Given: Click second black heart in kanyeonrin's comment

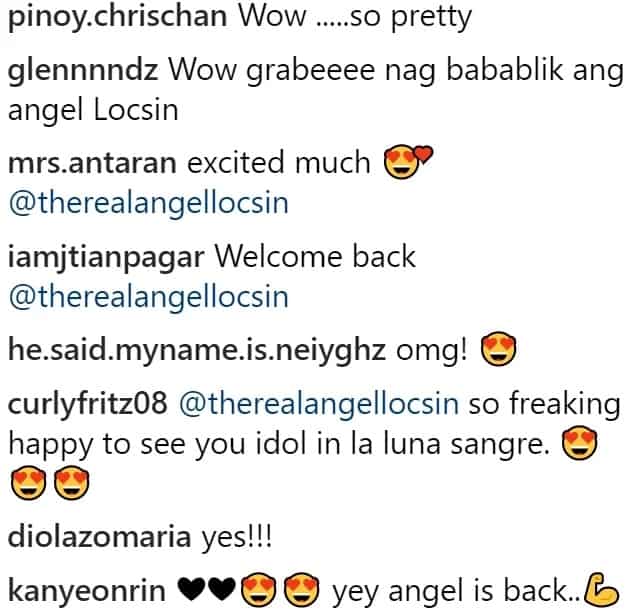Looking at the screenshot, I should 222,590.
